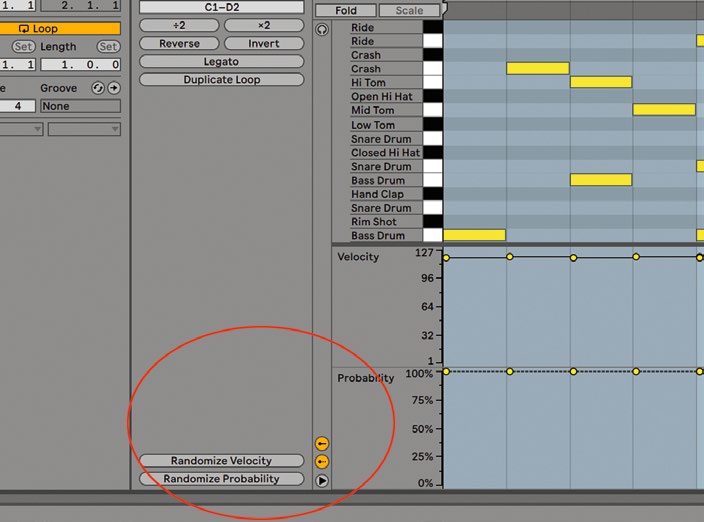Click the Closed Hi Hat drum label
The height and width of the screenshot is (522, 704).
386,153
